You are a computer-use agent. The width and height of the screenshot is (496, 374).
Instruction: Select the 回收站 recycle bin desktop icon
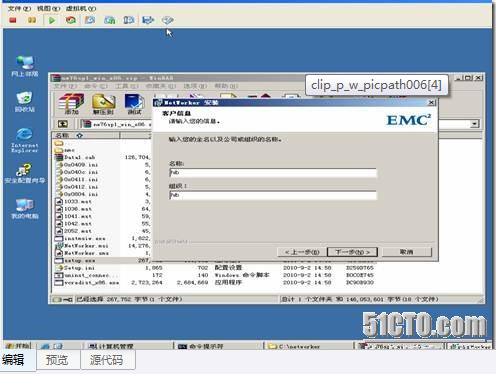point(25,102)
